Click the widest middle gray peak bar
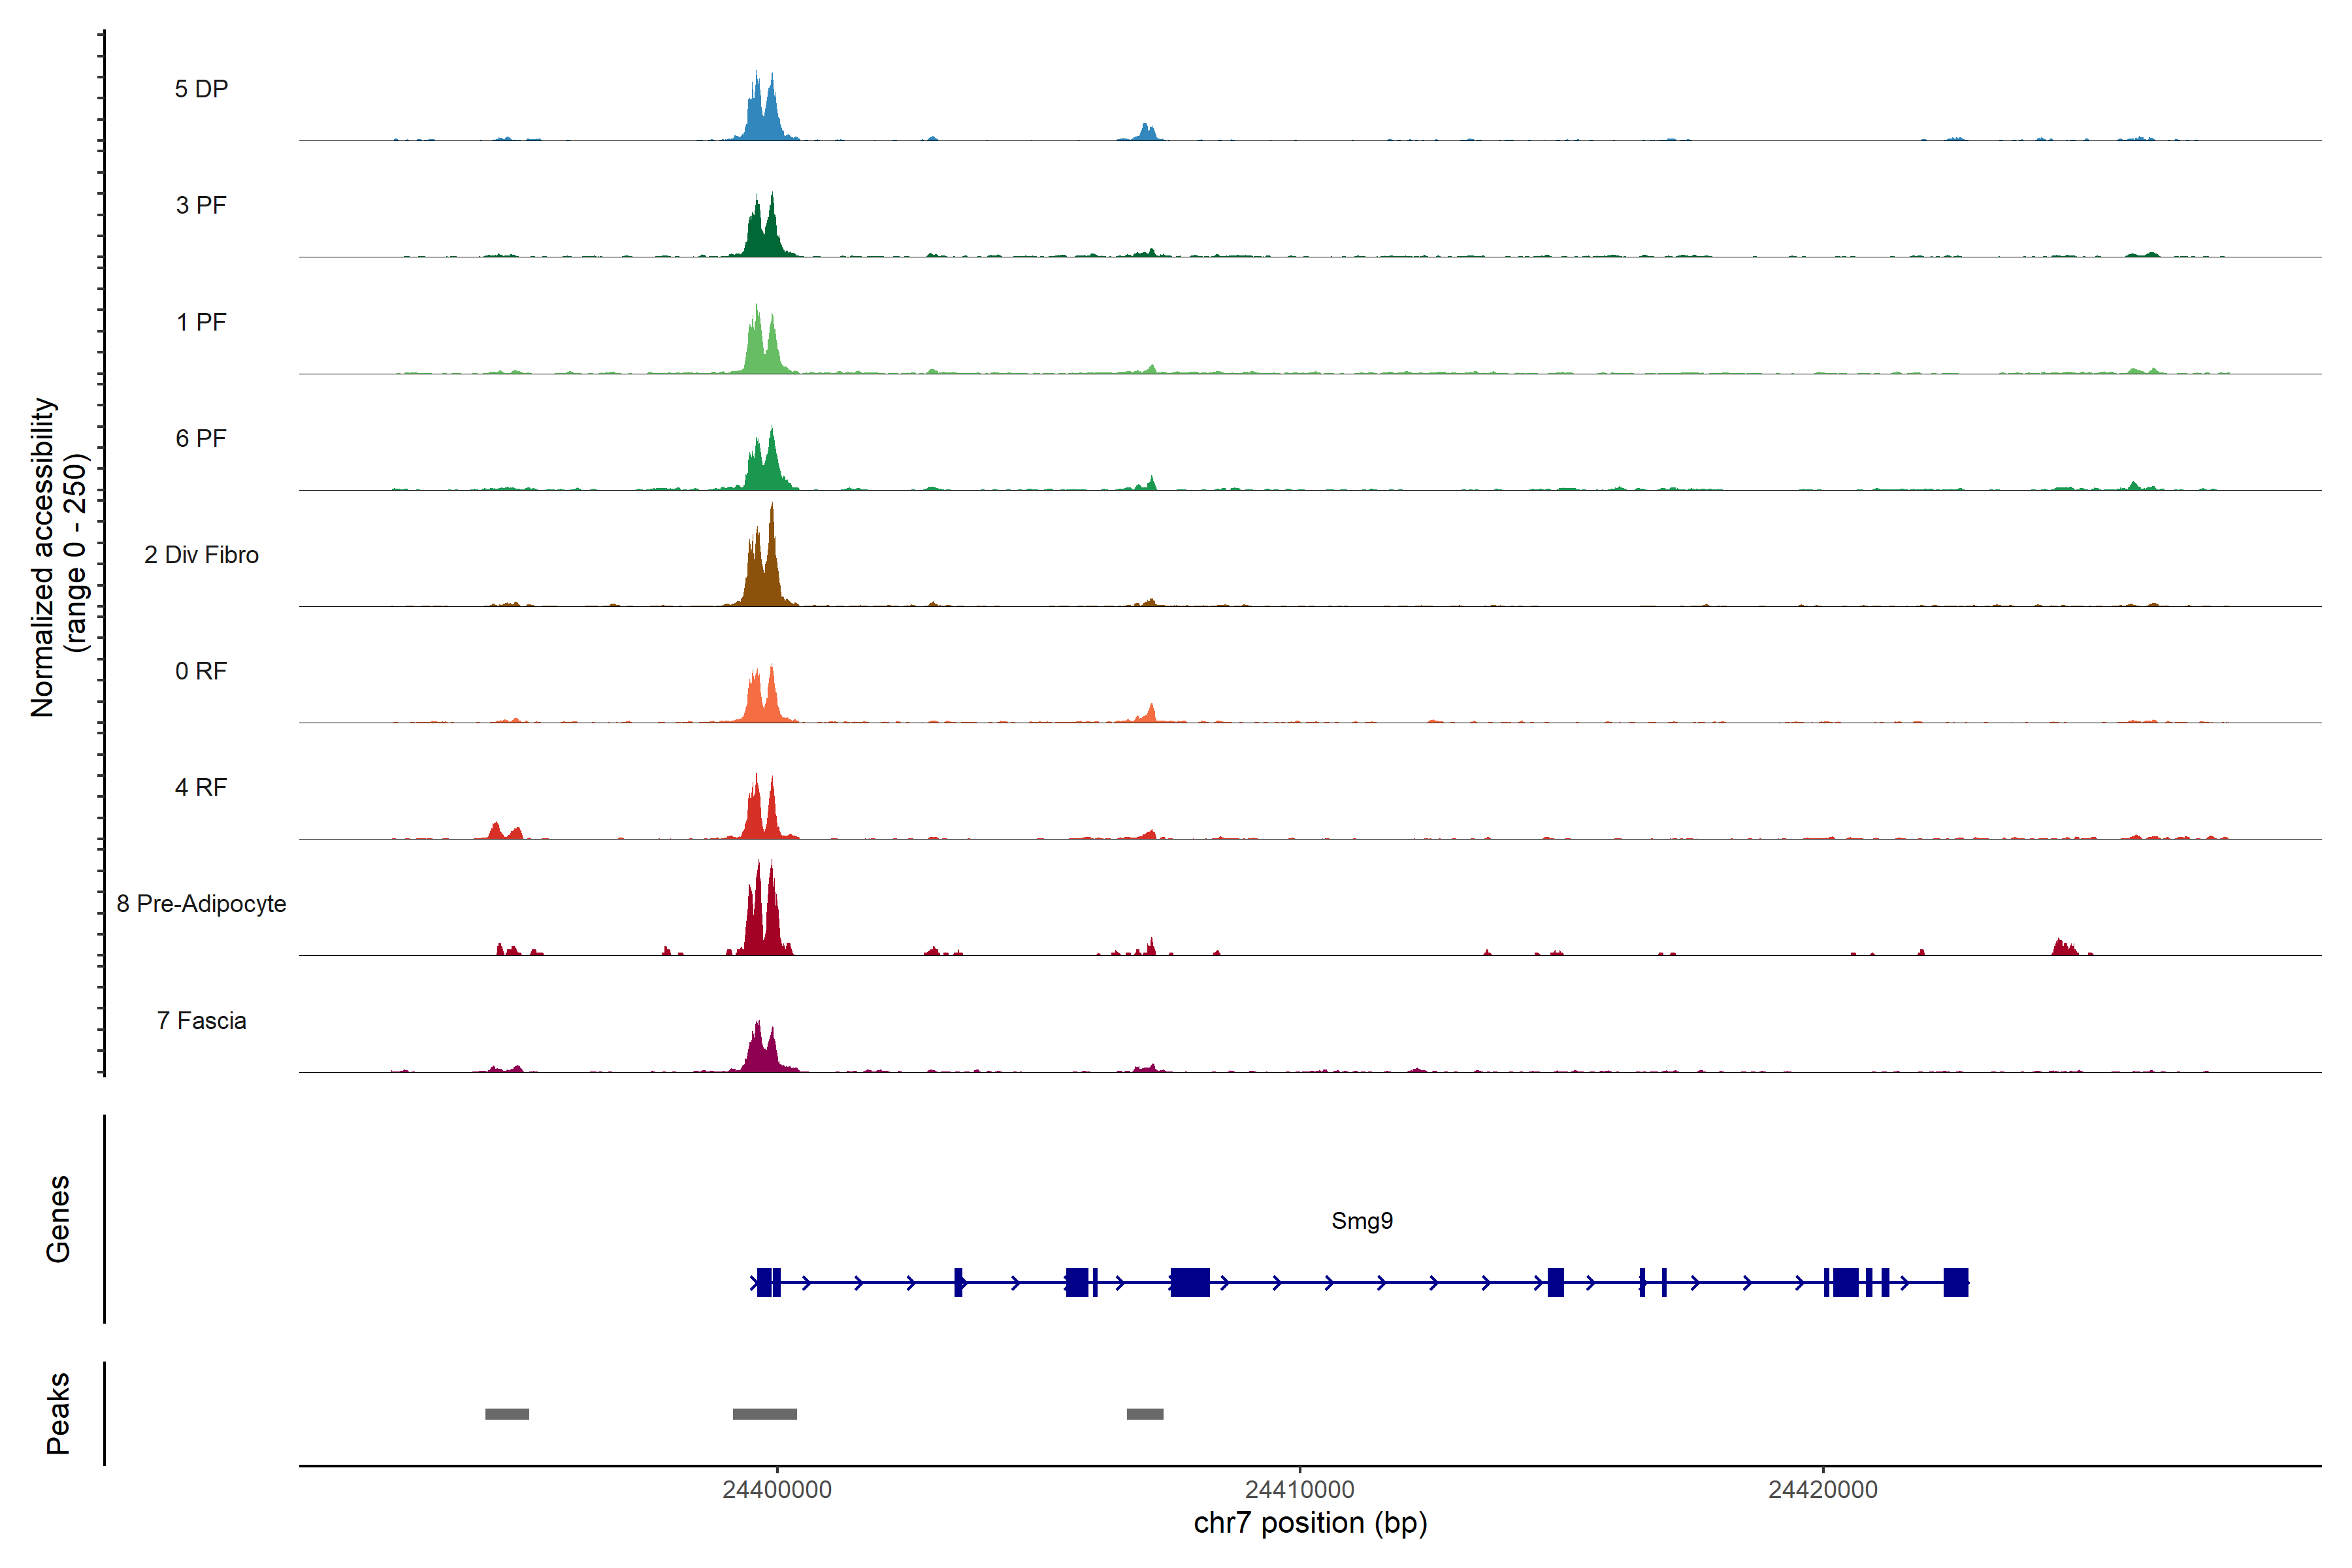 tap(765, 1414)
